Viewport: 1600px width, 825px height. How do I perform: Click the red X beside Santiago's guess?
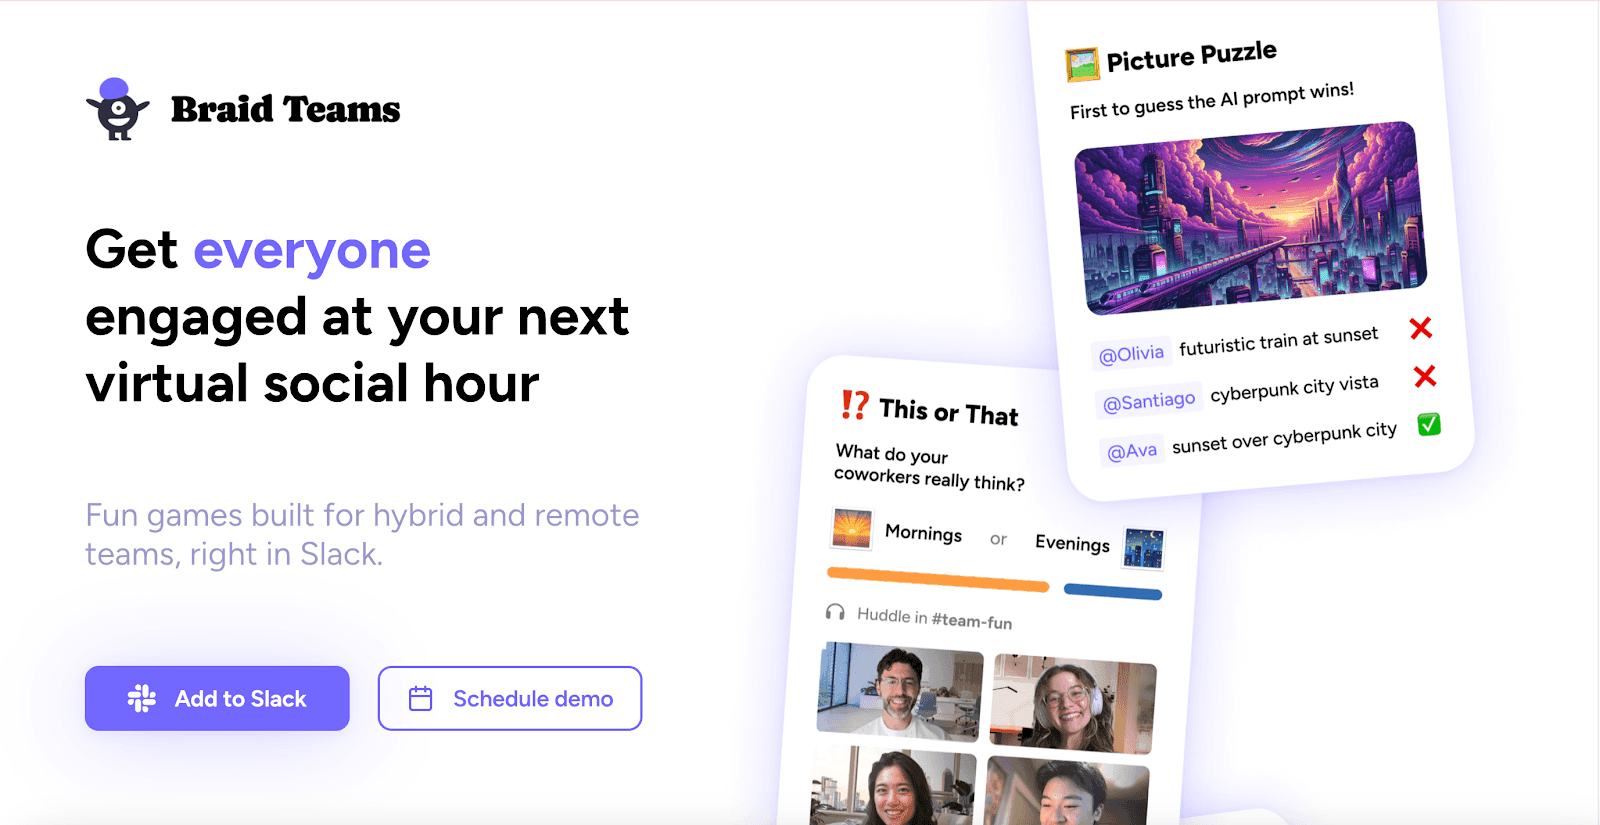click(1425, 376)
